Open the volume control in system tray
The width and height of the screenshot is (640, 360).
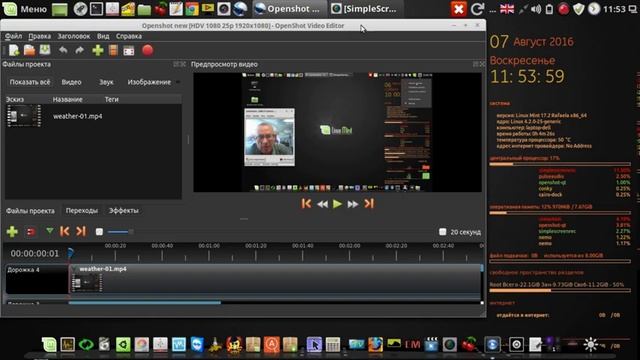pyautogui.click(x=536, y=9)
